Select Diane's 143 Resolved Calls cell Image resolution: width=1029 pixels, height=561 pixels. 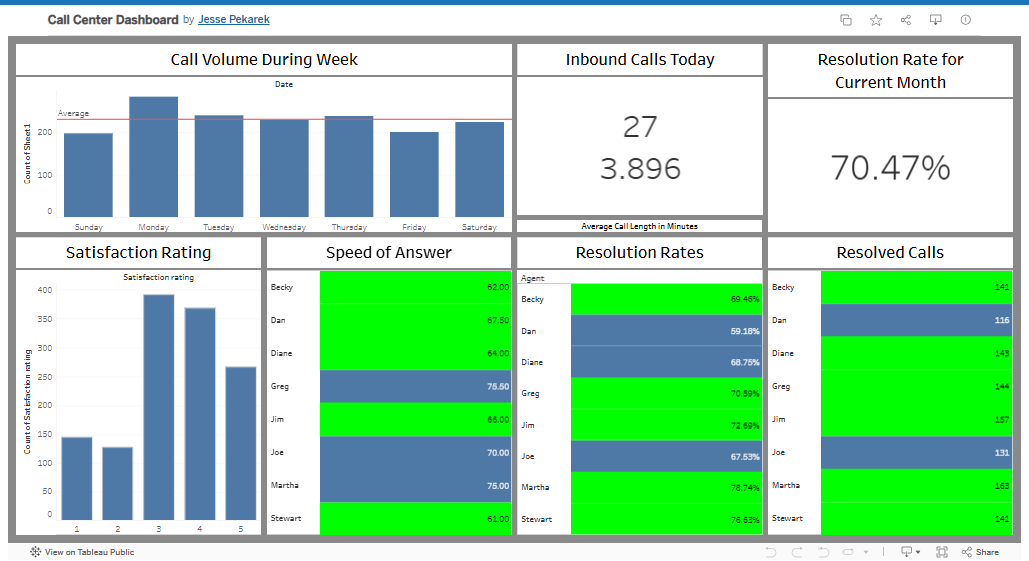[917, 354]
